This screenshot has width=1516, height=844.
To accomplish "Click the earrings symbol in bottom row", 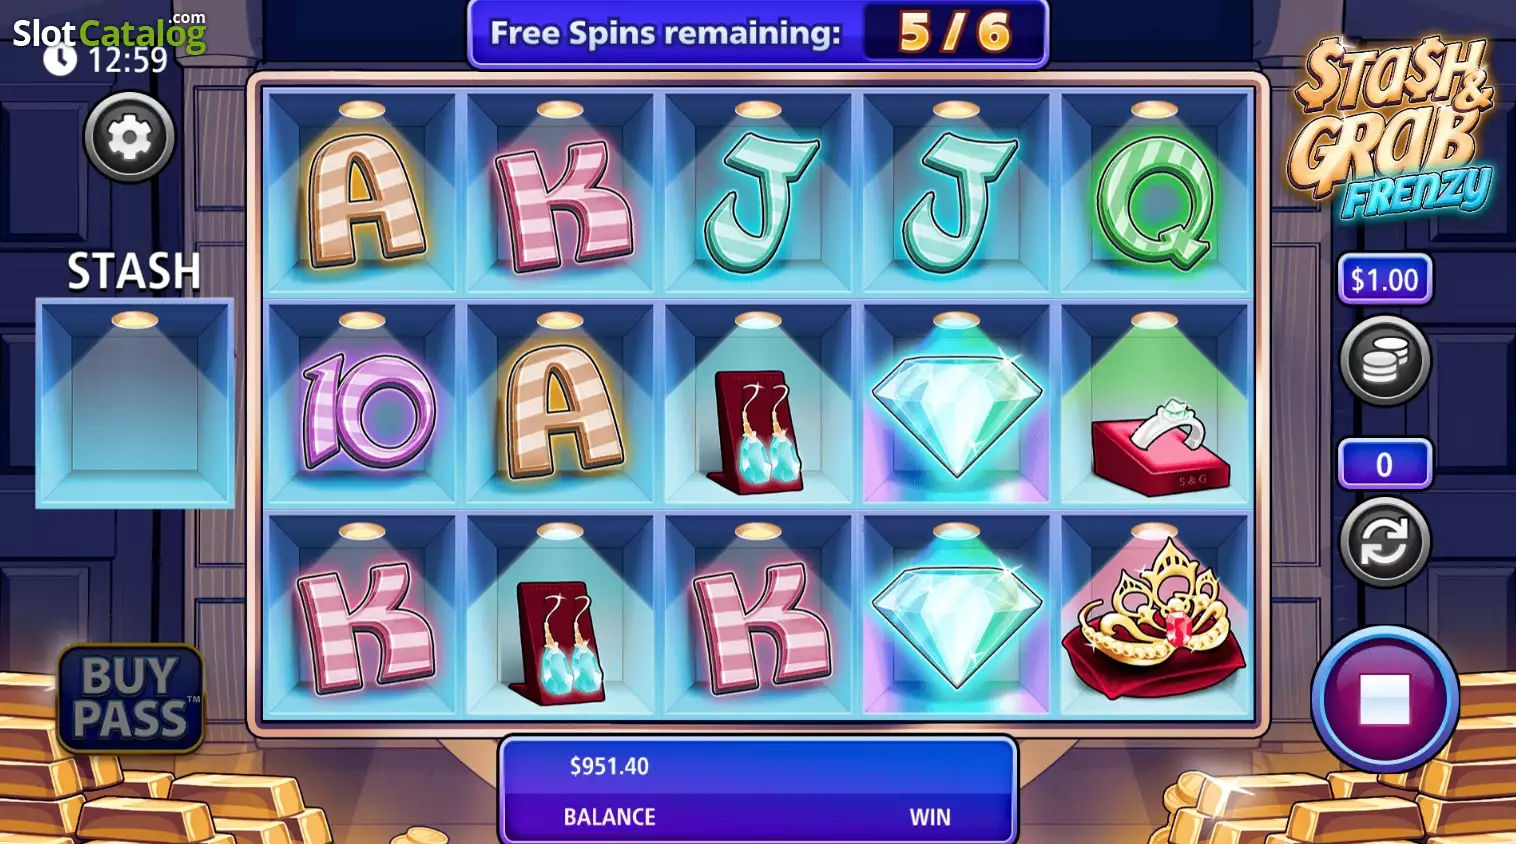I will pos(560,642).
